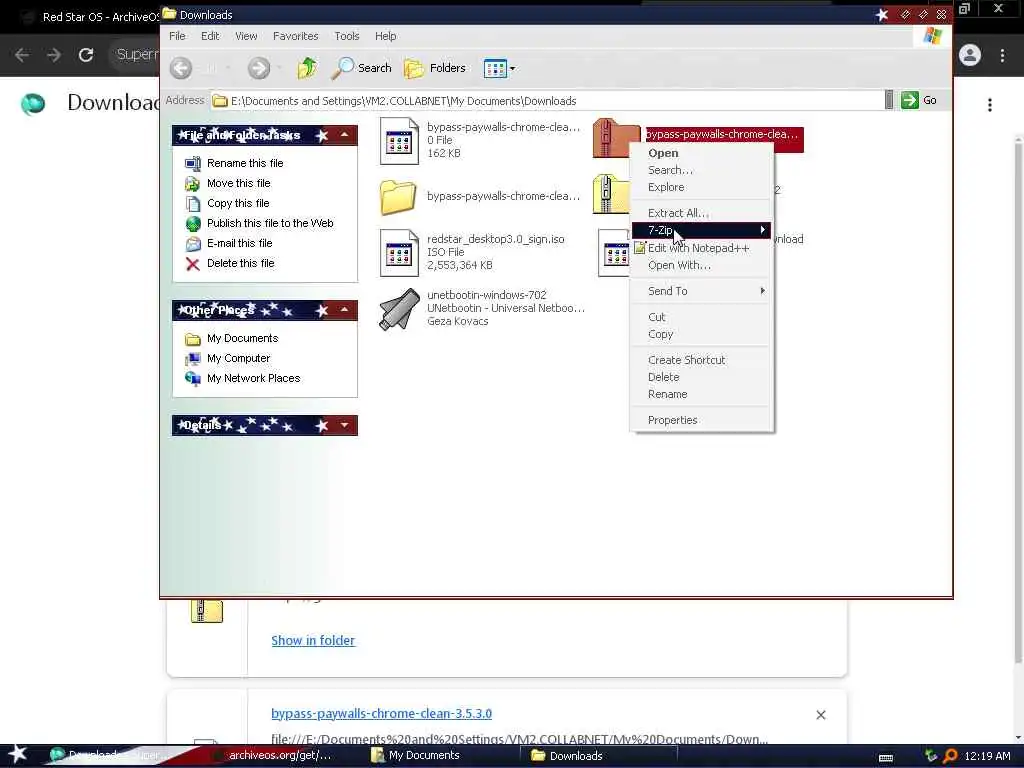The image size is (1024, 768).
Task: Expand the Send To submenu
Action: (701, 291)
